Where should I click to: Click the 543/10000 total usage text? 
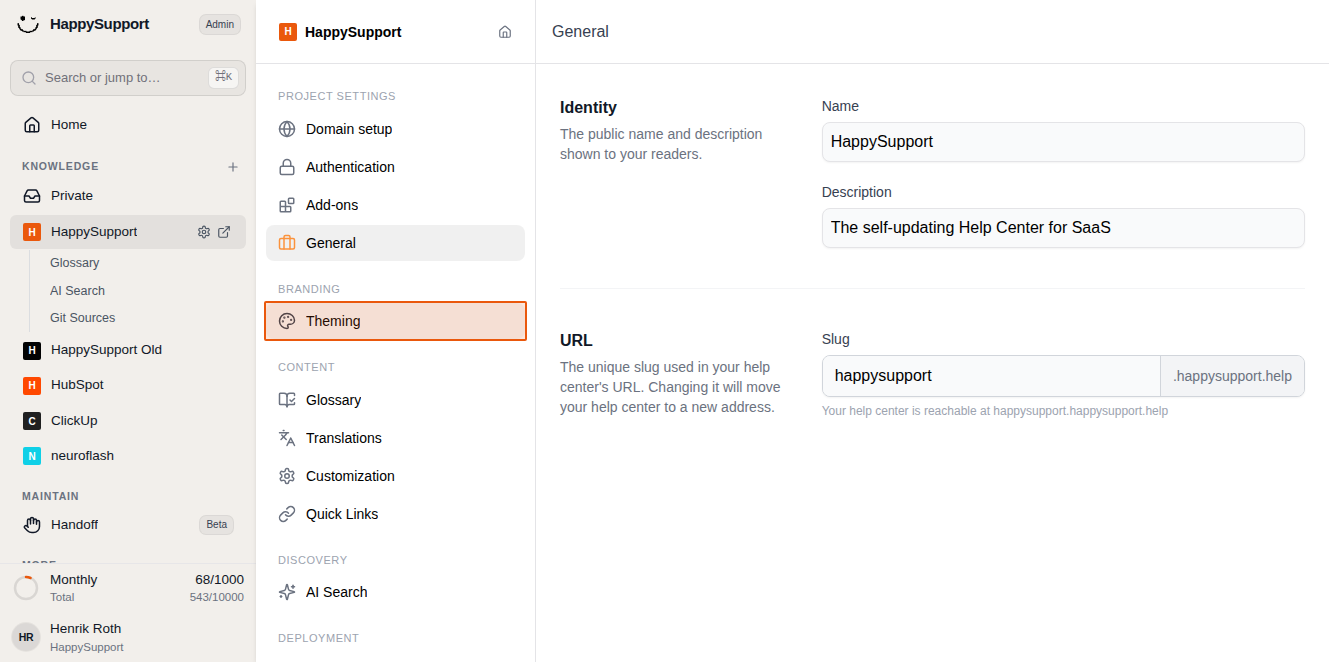[217, 598]
